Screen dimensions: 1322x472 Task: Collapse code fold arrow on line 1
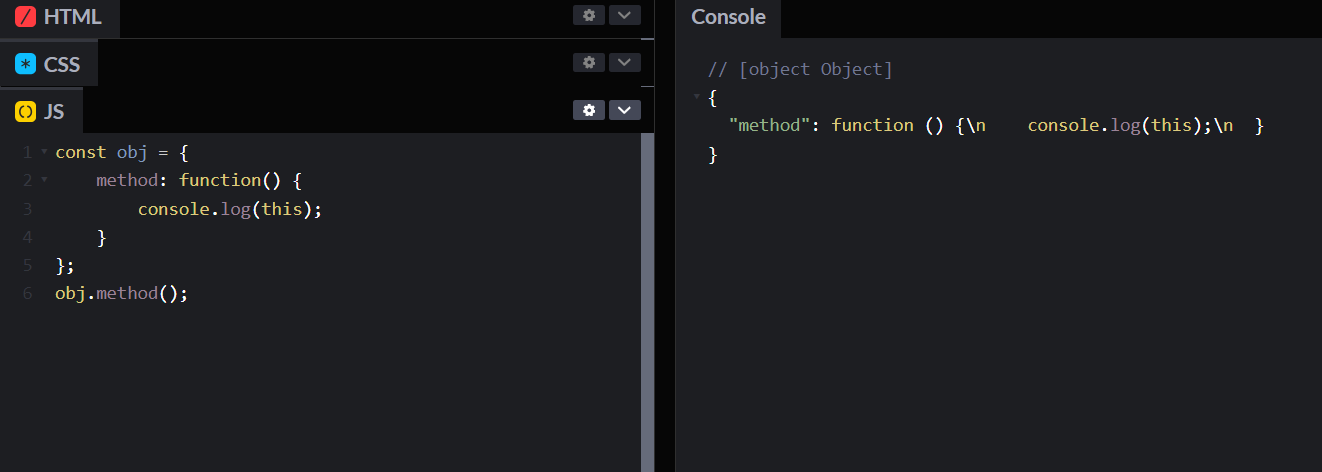[x=44, y=152]
